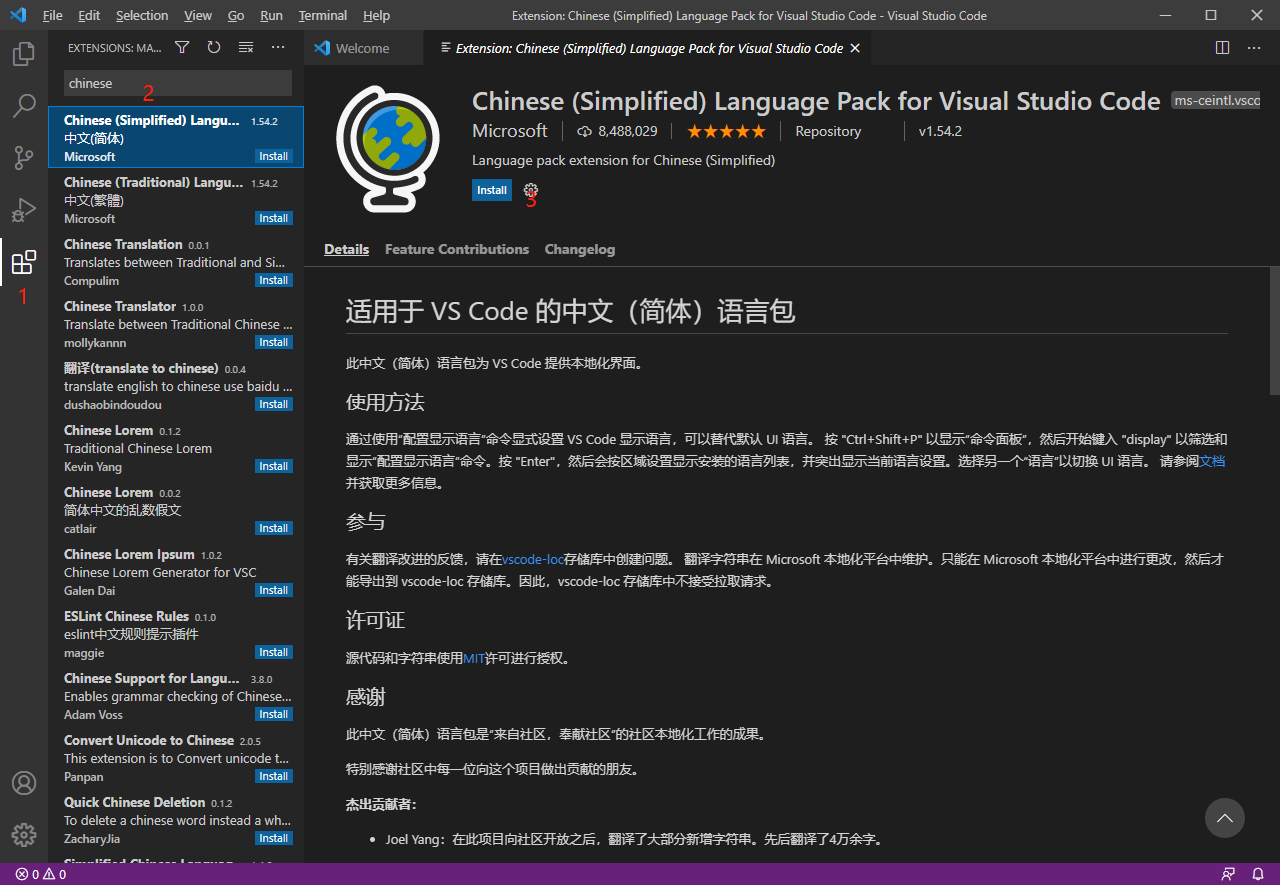
Task: Open the Terminal menu
Action: 322,15
